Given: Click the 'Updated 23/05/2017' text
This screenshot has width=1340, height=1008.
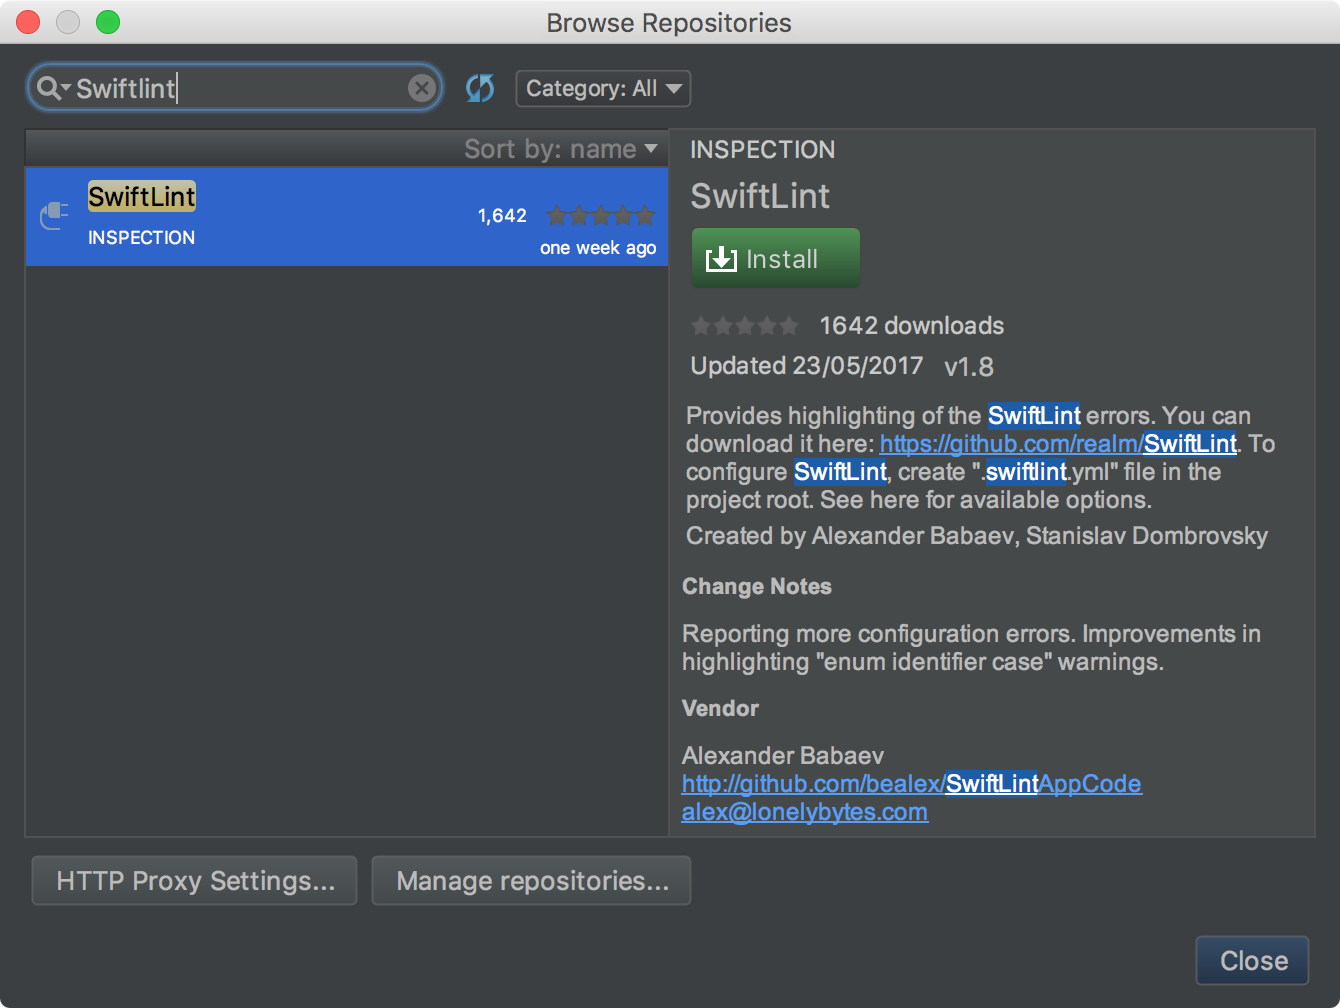Looking at the screenshot, I should pos(807,366).
